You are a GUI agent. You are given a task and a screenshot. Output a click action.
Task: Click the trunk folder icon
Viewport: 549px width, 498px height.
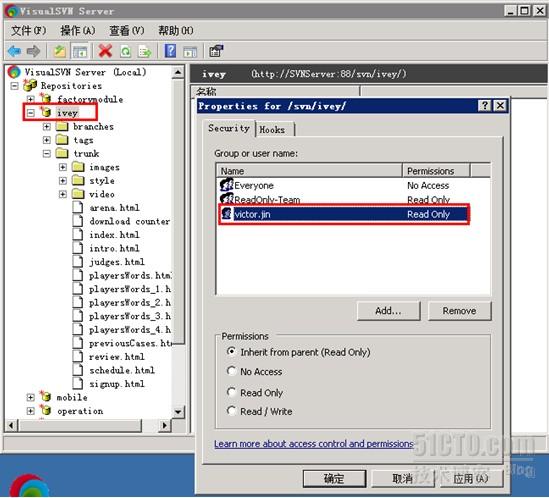click(62, 153)
